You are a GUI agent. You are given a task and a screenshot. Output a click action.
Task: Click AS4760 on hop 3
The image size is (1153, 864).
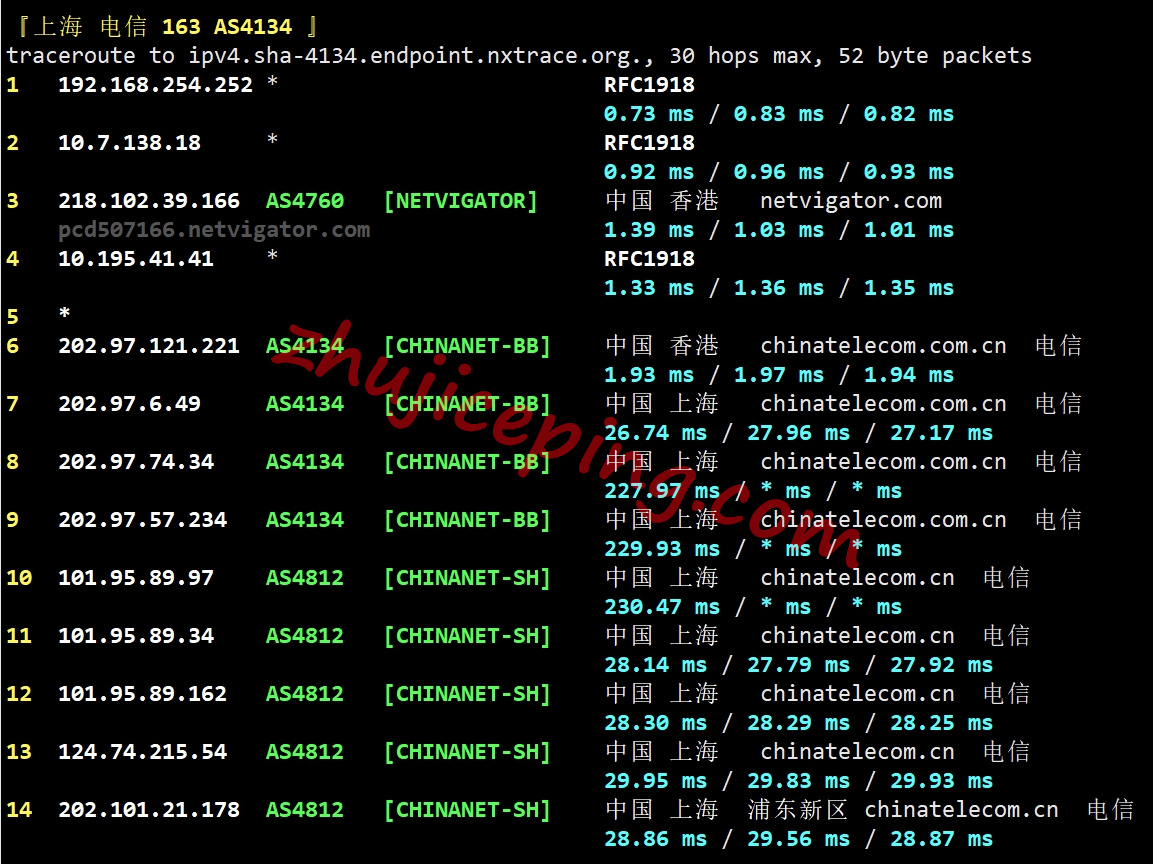[304, 201]
